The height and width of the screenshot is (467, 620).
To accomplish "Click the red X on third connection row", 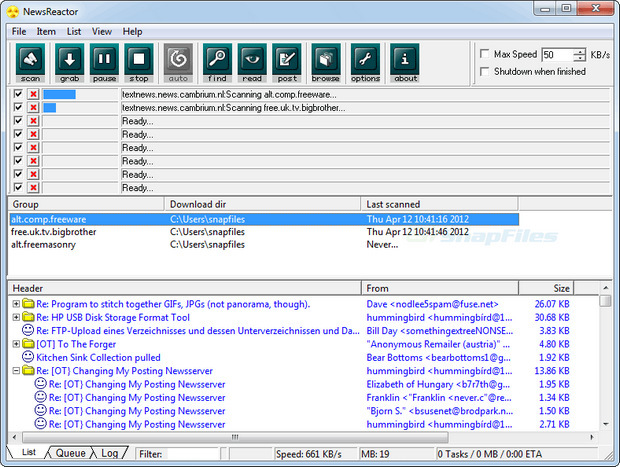I will [x=33, y=121].
